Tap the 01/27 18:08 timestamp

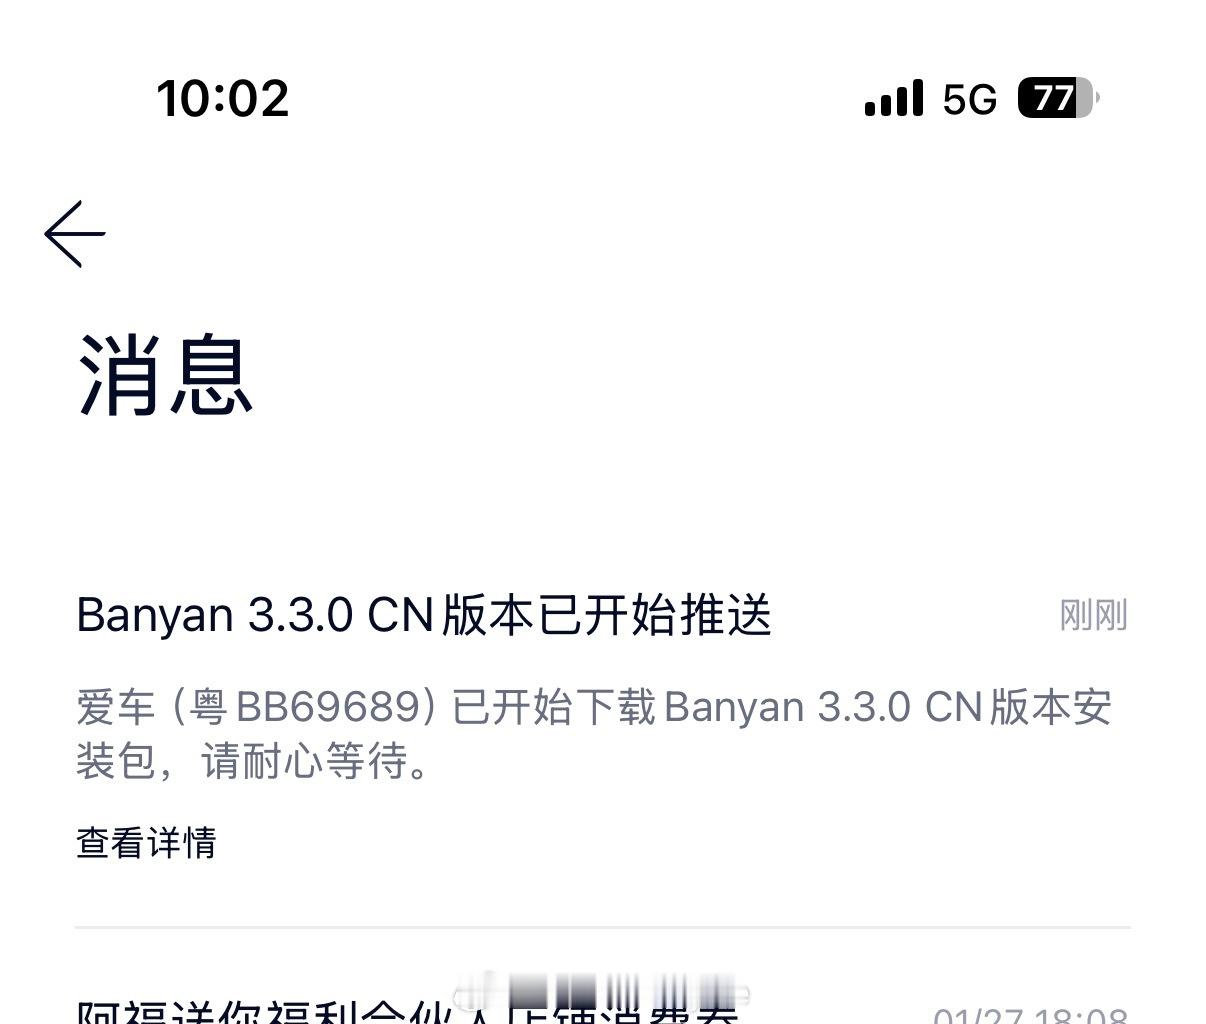[x=1031, y=1015]
